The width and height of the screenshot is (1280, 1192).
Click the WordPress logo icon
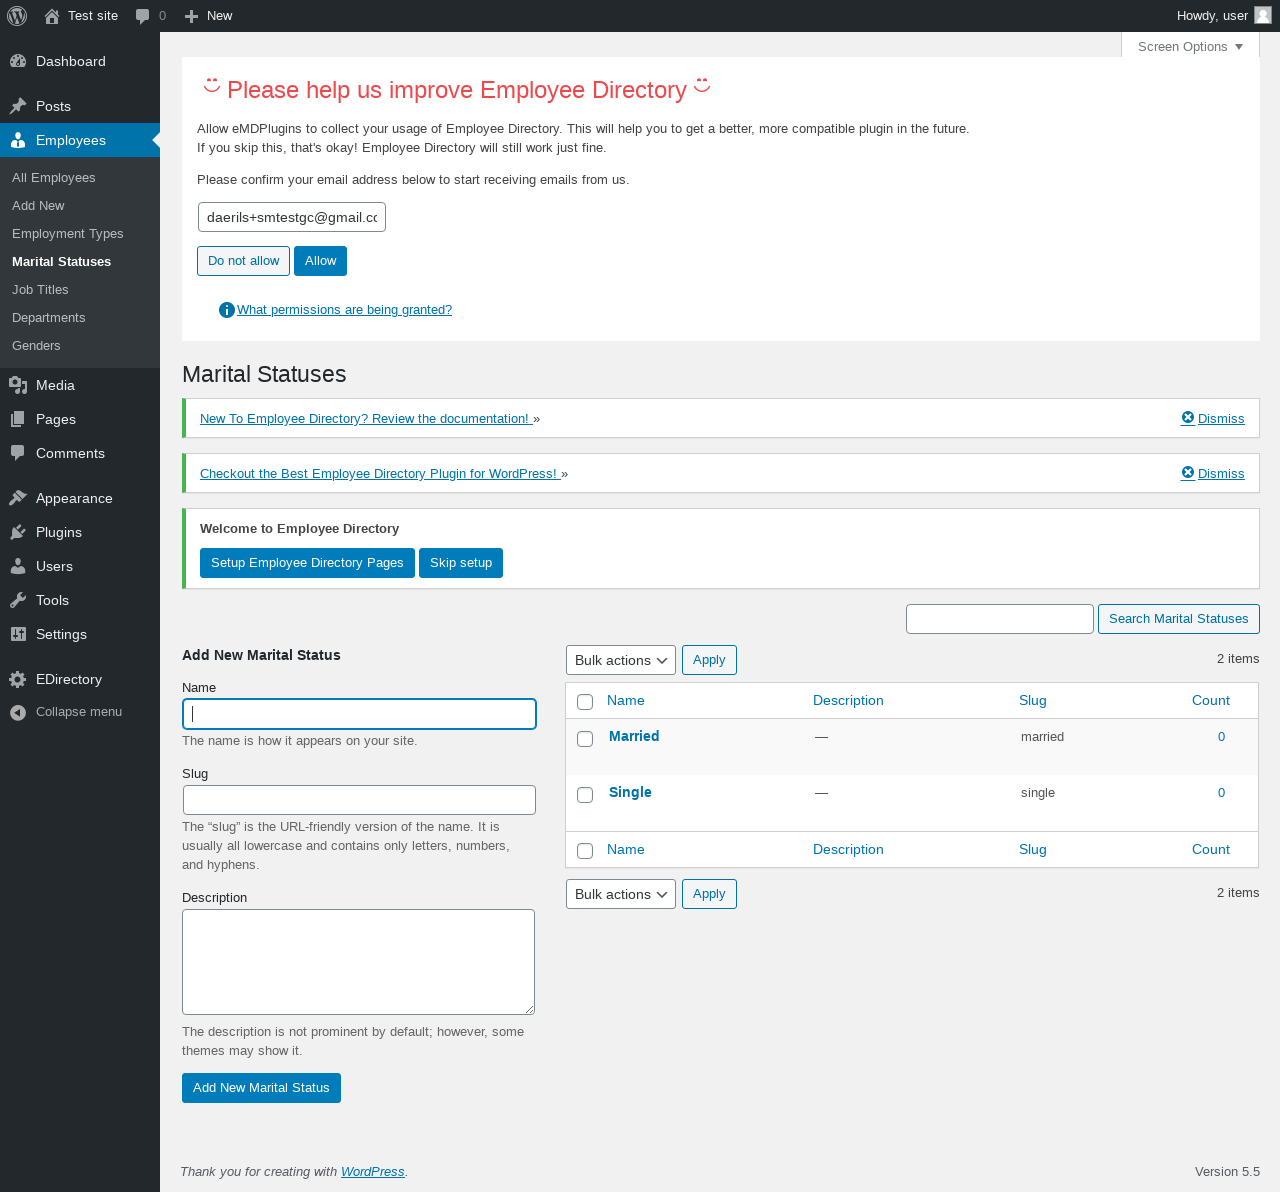(17, 16)
